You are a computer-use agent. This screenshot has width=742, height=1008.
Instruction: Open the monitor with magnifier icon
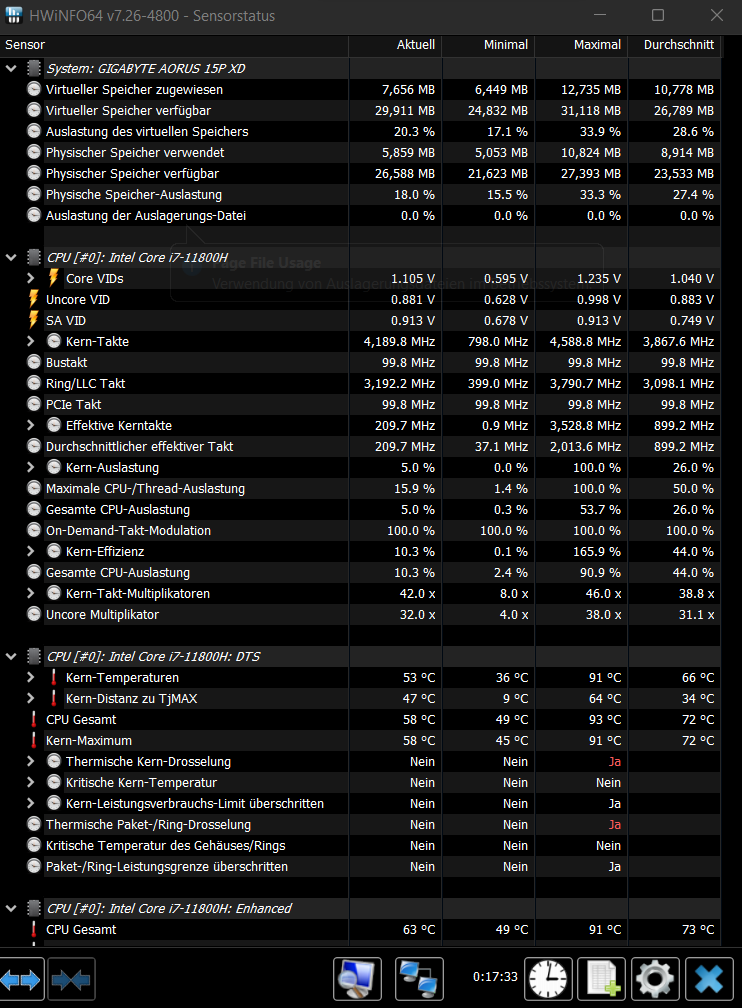tap(357, 979)
